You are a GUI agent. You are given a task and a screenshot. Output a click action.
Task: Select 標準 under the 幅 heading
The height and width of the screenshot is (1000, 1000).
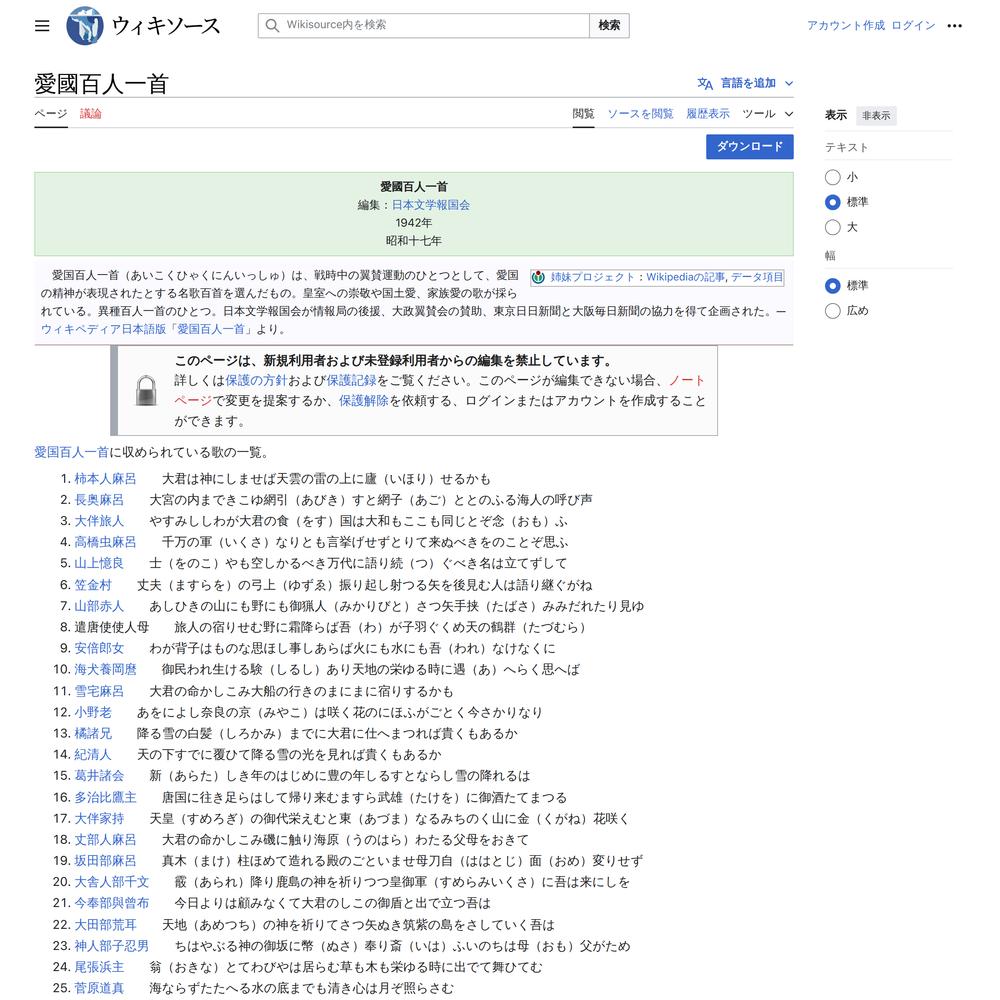coord(832,286)
